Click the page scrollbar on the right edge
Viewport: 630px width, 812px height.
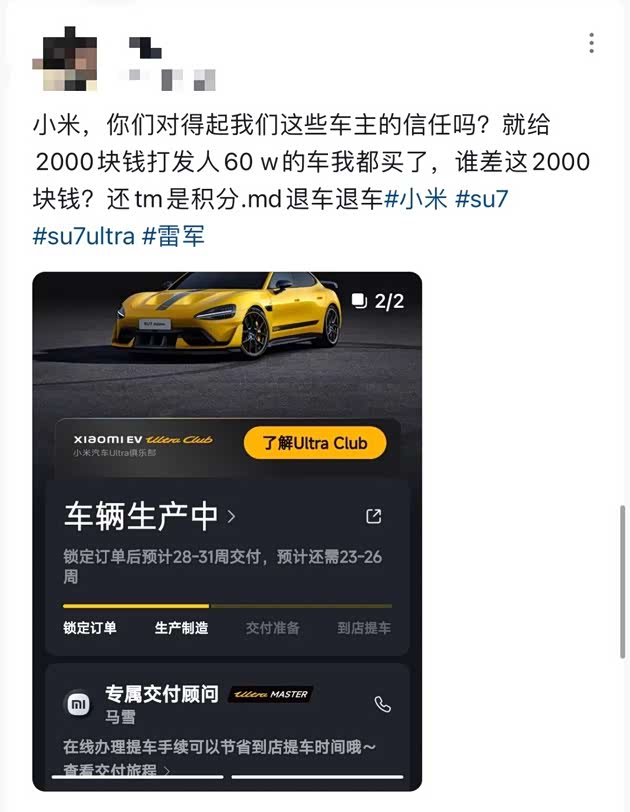click(x=623, y=582)
